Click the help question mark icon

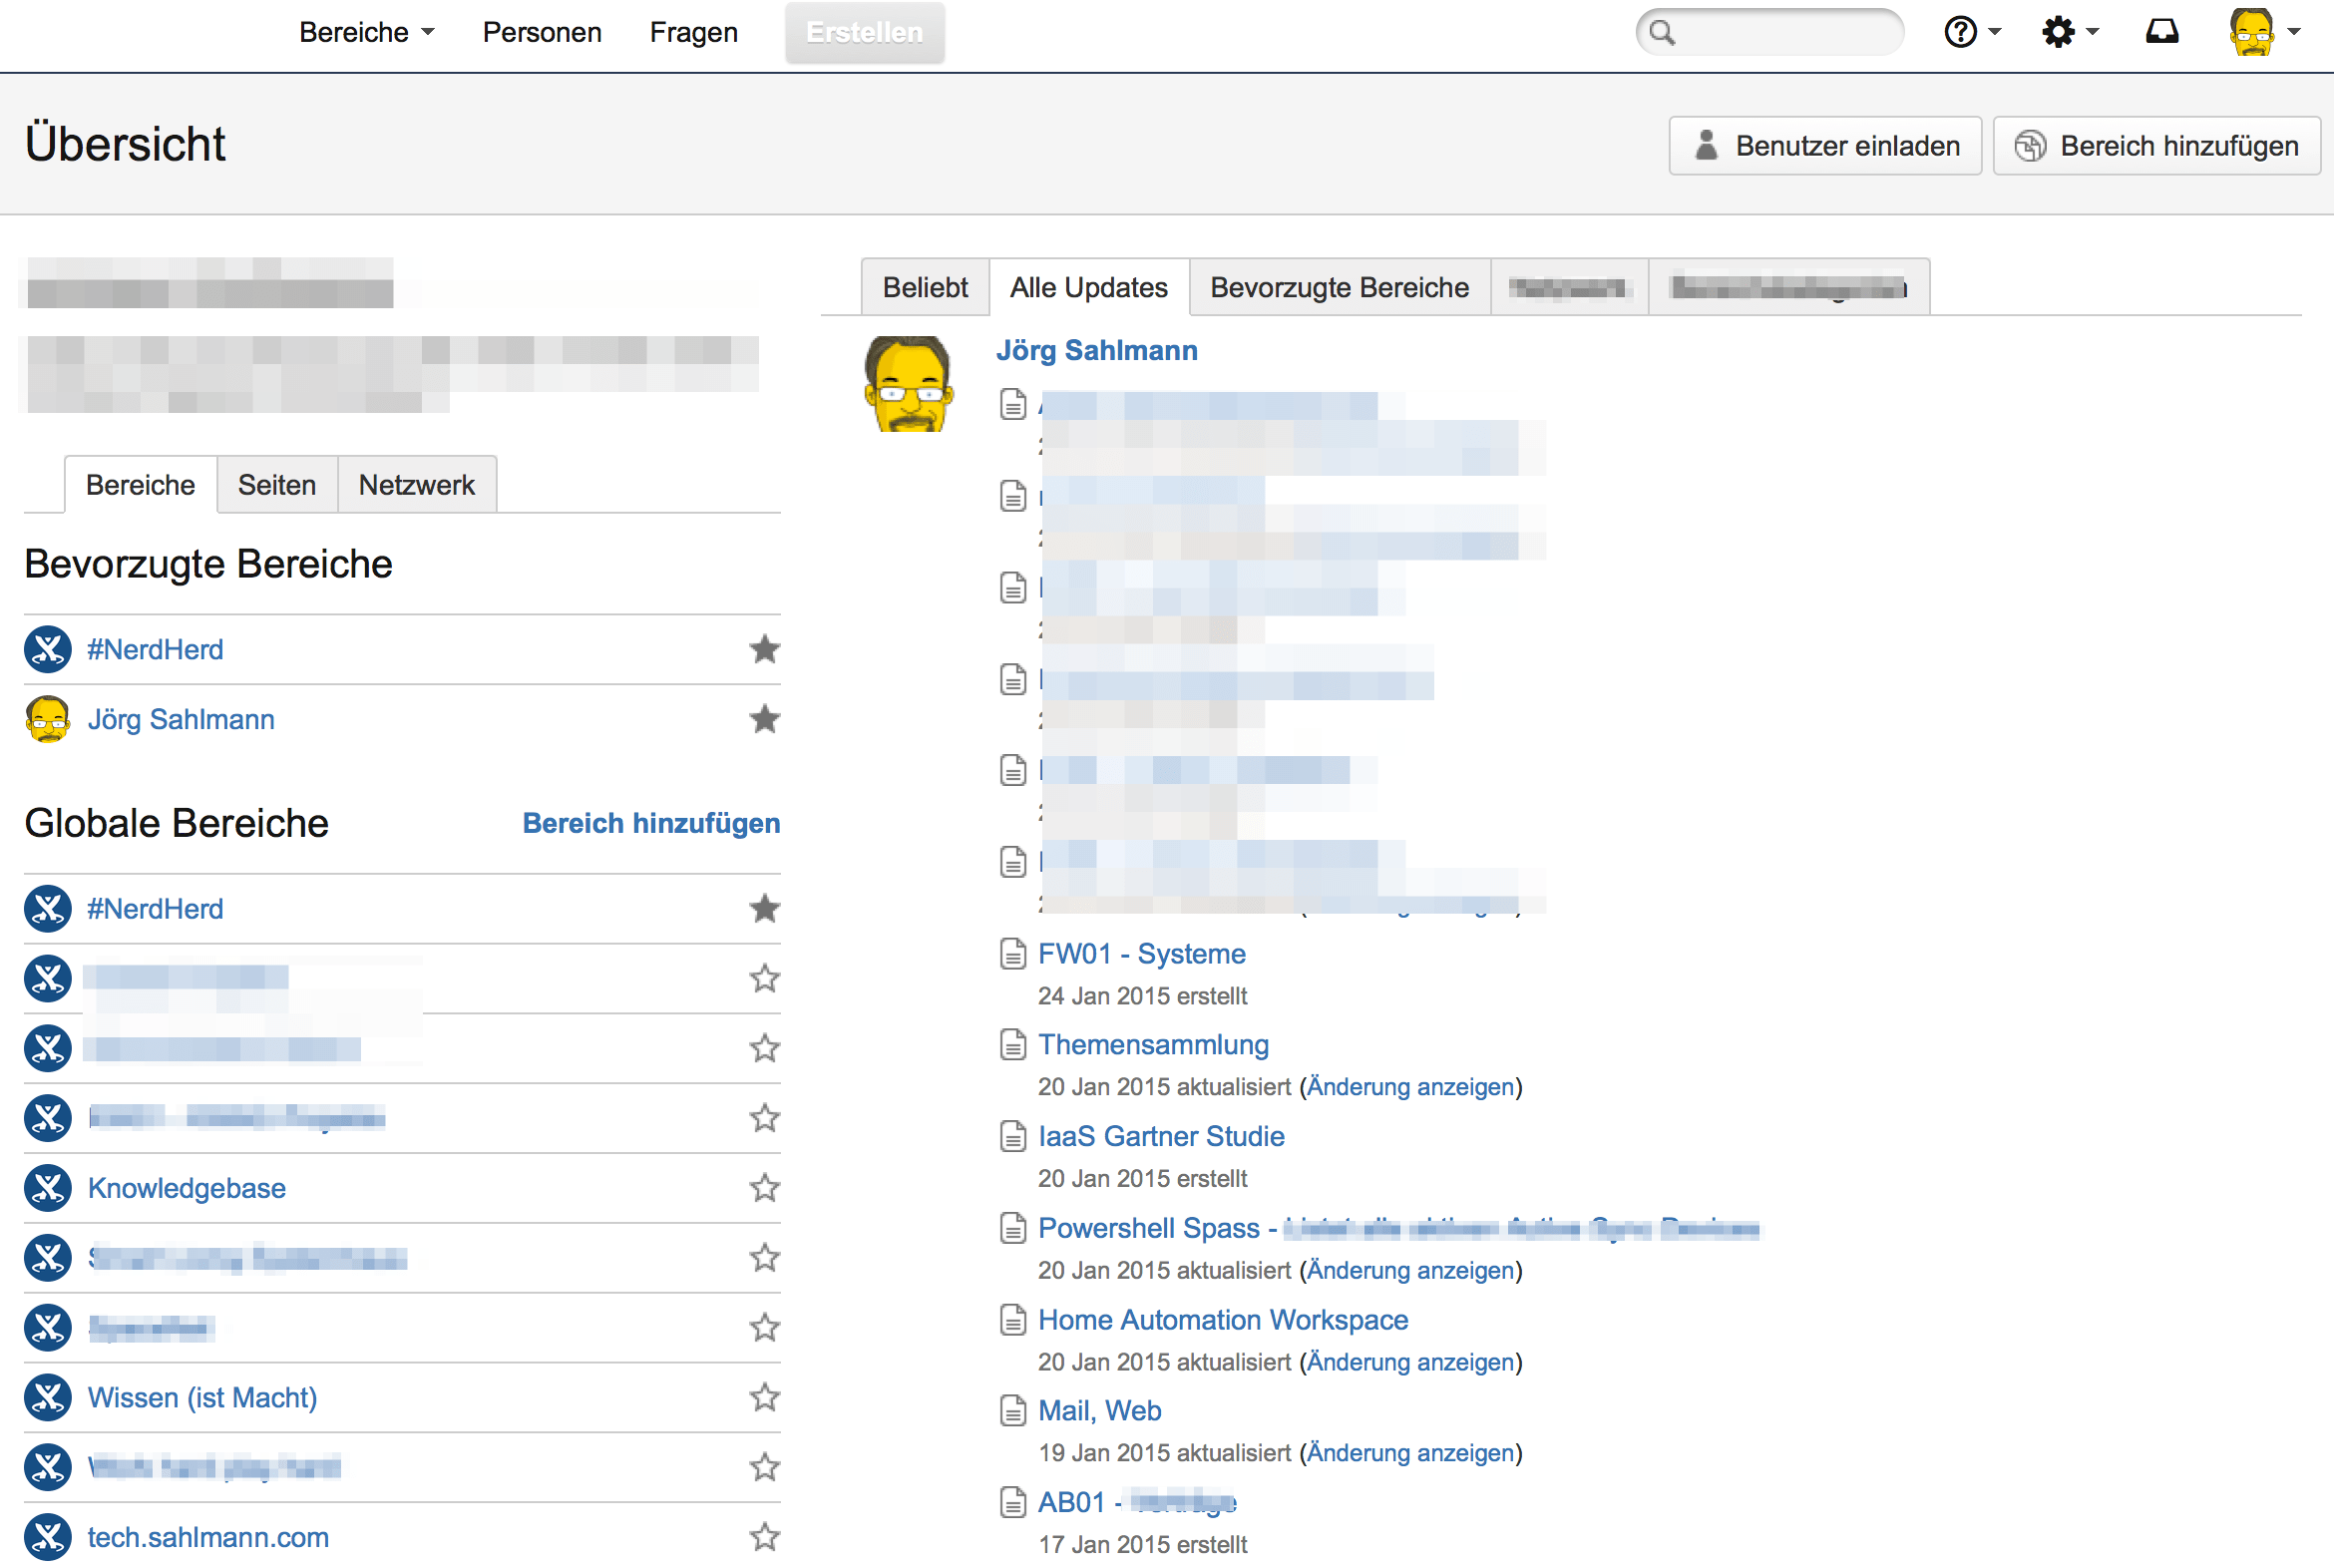coord(1960,32)
